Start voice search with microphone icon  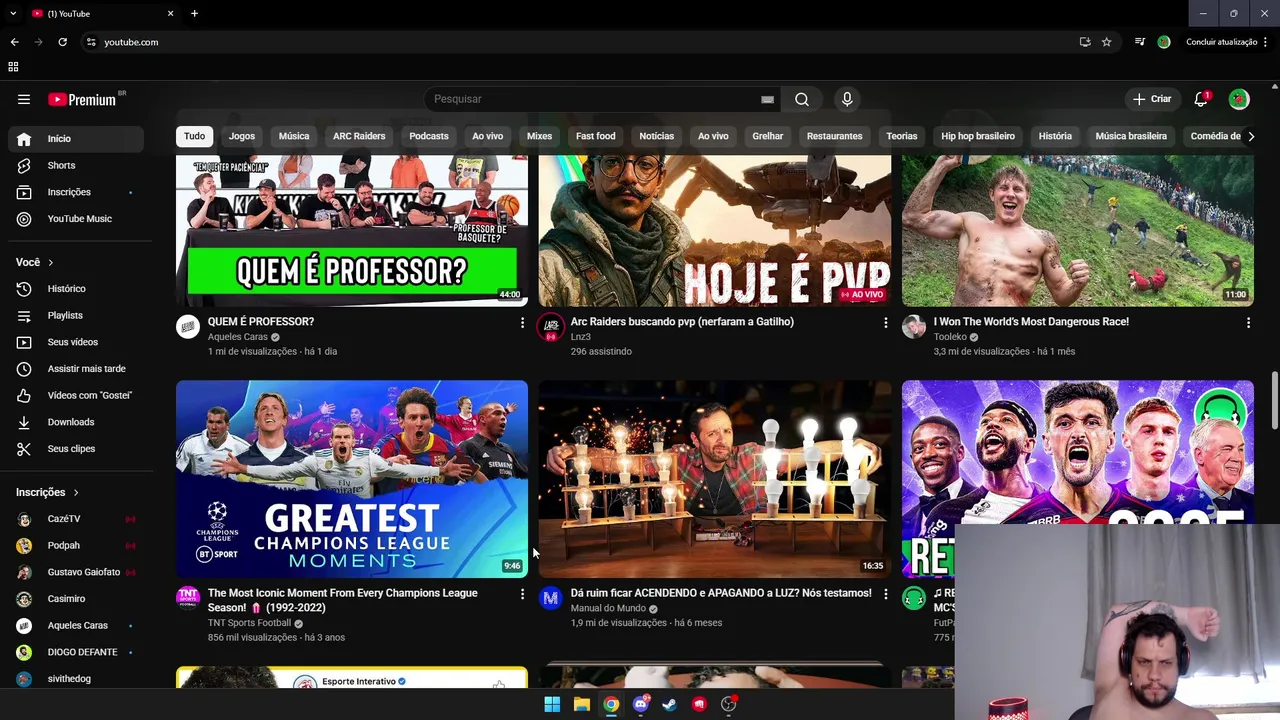click(x=847, y=99)
